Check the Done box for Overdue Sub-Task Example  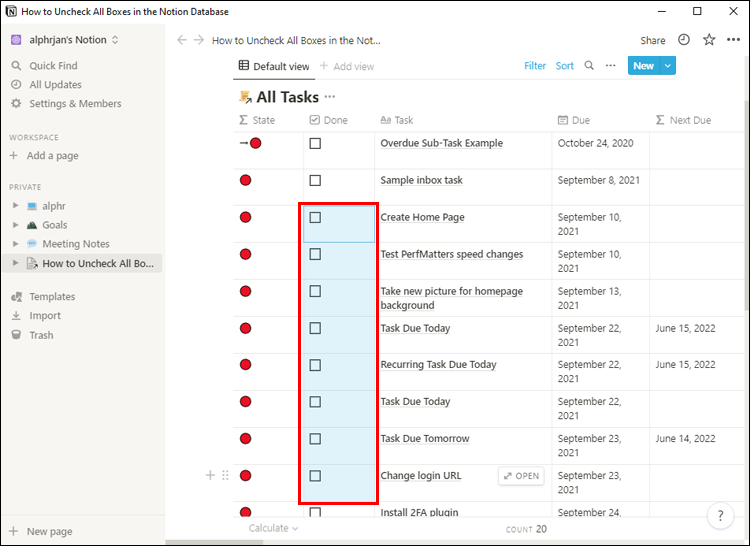tap(315, 144)
